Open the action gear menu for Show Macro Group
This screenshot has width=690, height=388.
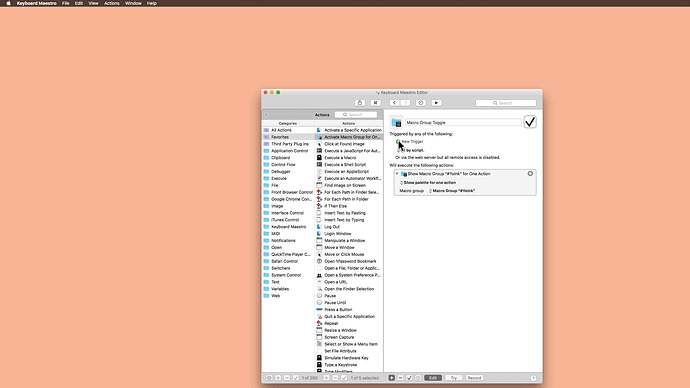click(x=530, y=174)
